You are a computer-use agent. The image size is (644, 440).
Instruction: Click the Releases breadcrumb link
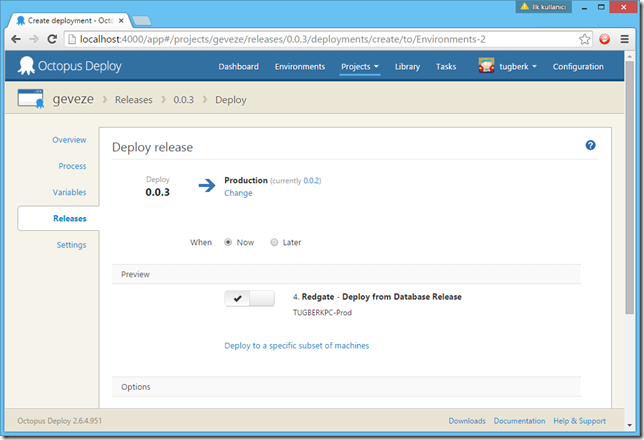133,100
